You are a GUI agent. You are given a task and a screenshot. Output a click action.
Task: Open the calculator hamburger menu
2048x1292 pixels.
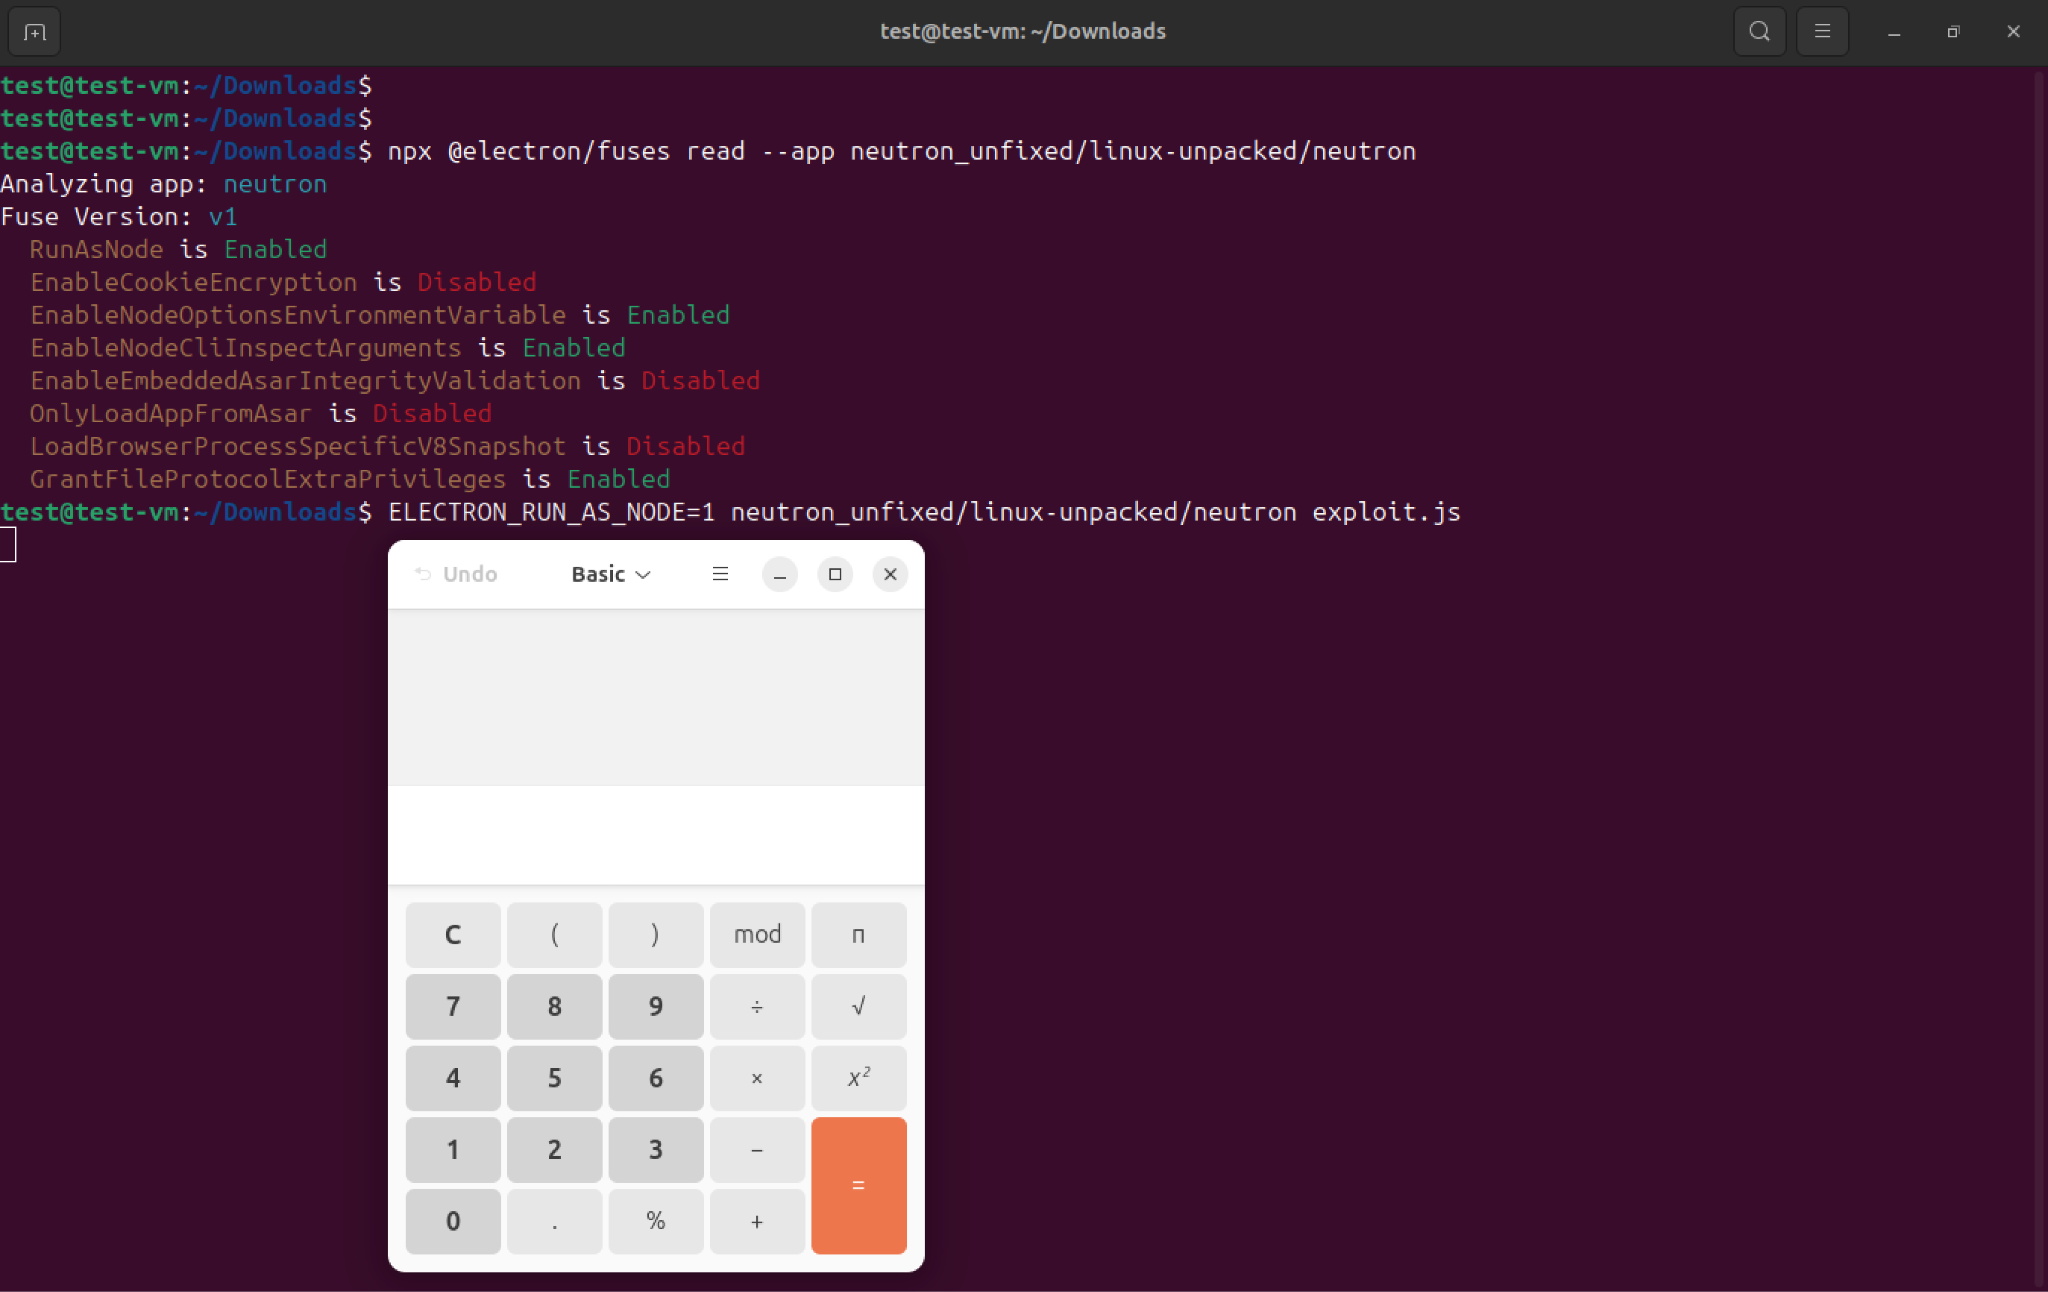click(x=720, y=574)
